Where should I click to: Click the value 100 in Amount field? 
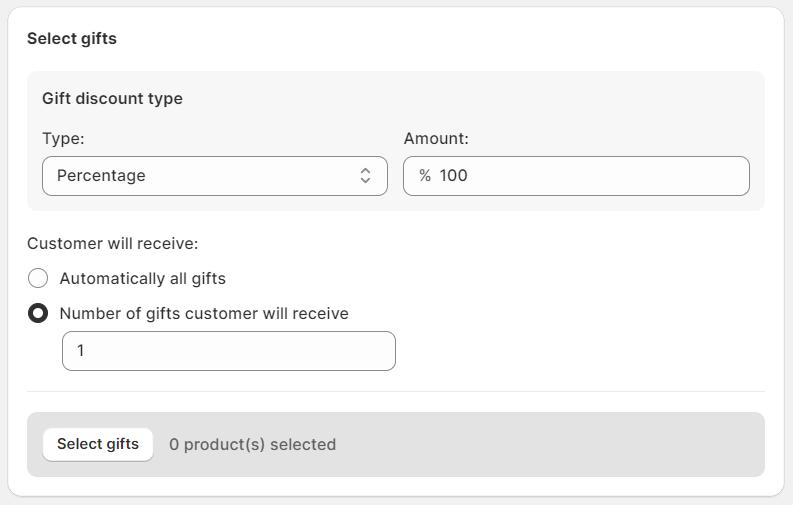[x=453, y=176]
